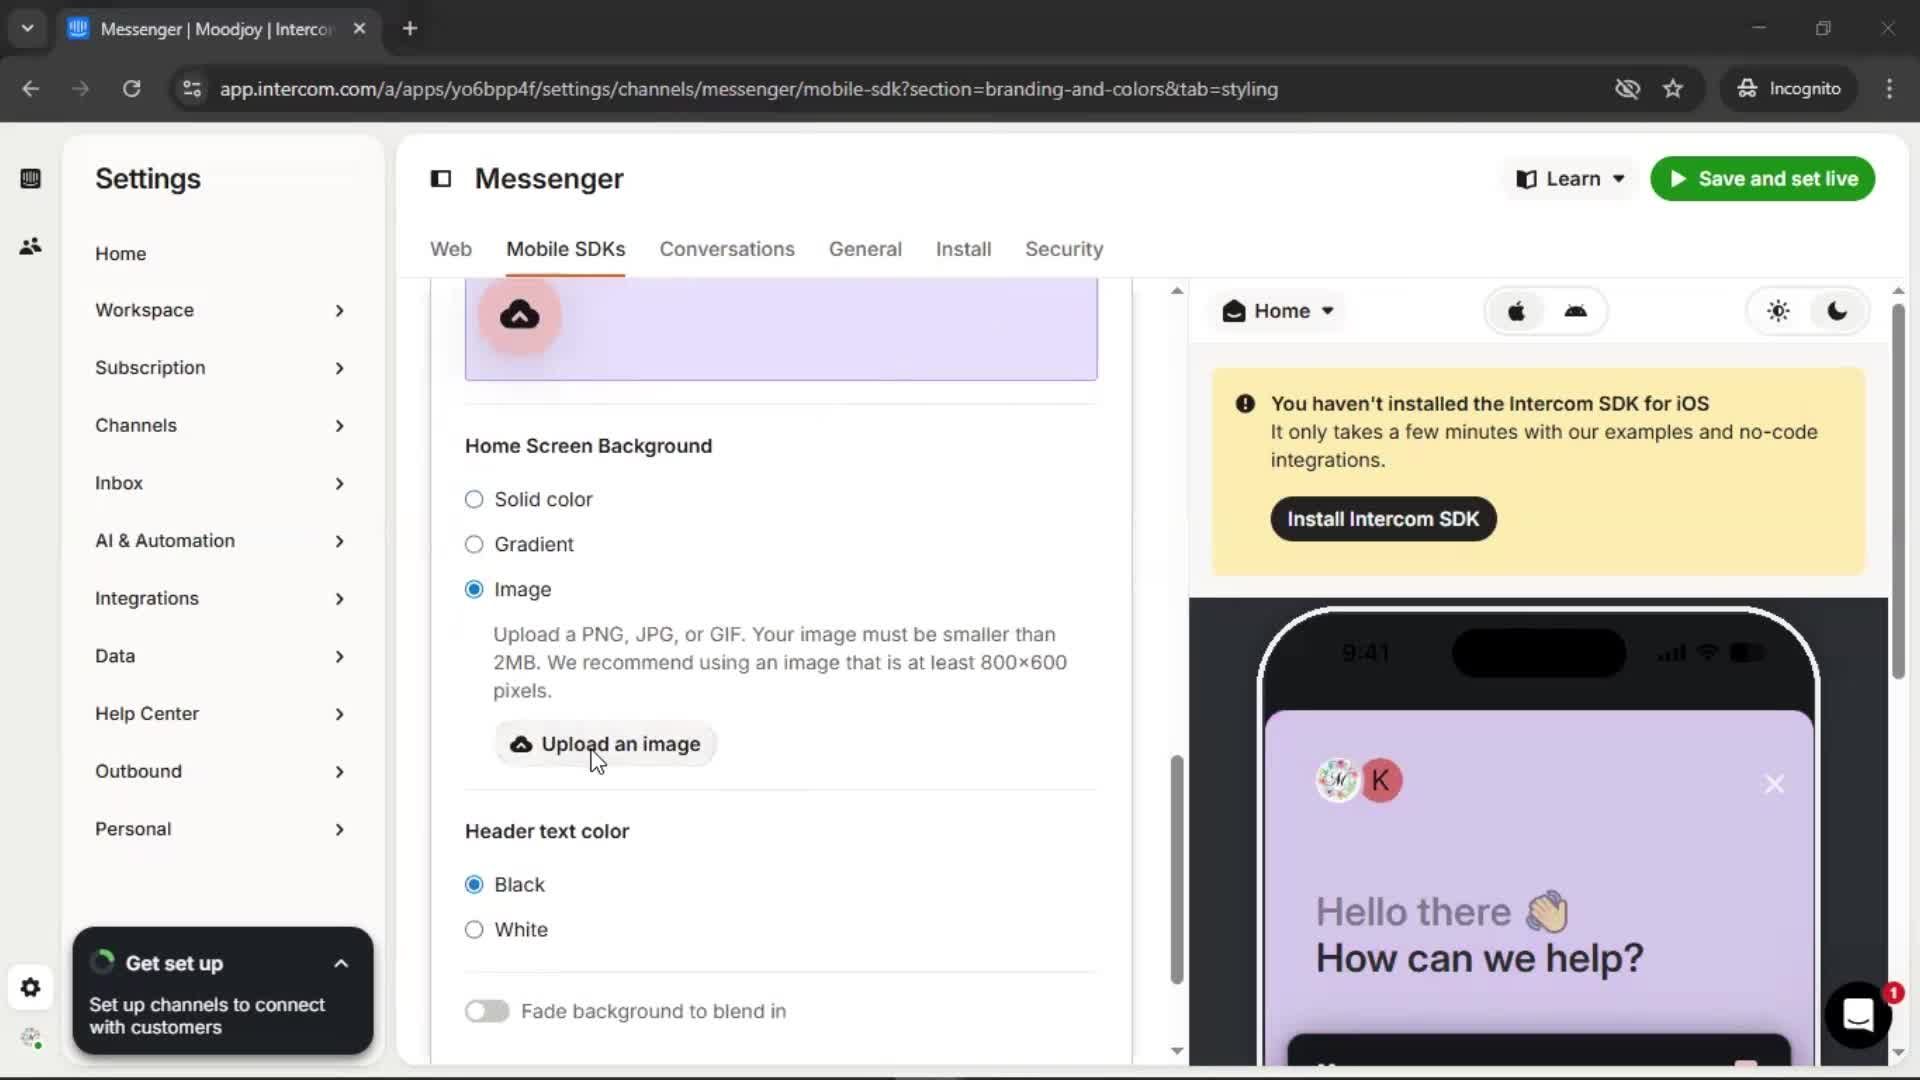Open the Intercom chat launcher bubble
The height and width of the screenshot is (1080, 1920).
pos(1858,1015)
